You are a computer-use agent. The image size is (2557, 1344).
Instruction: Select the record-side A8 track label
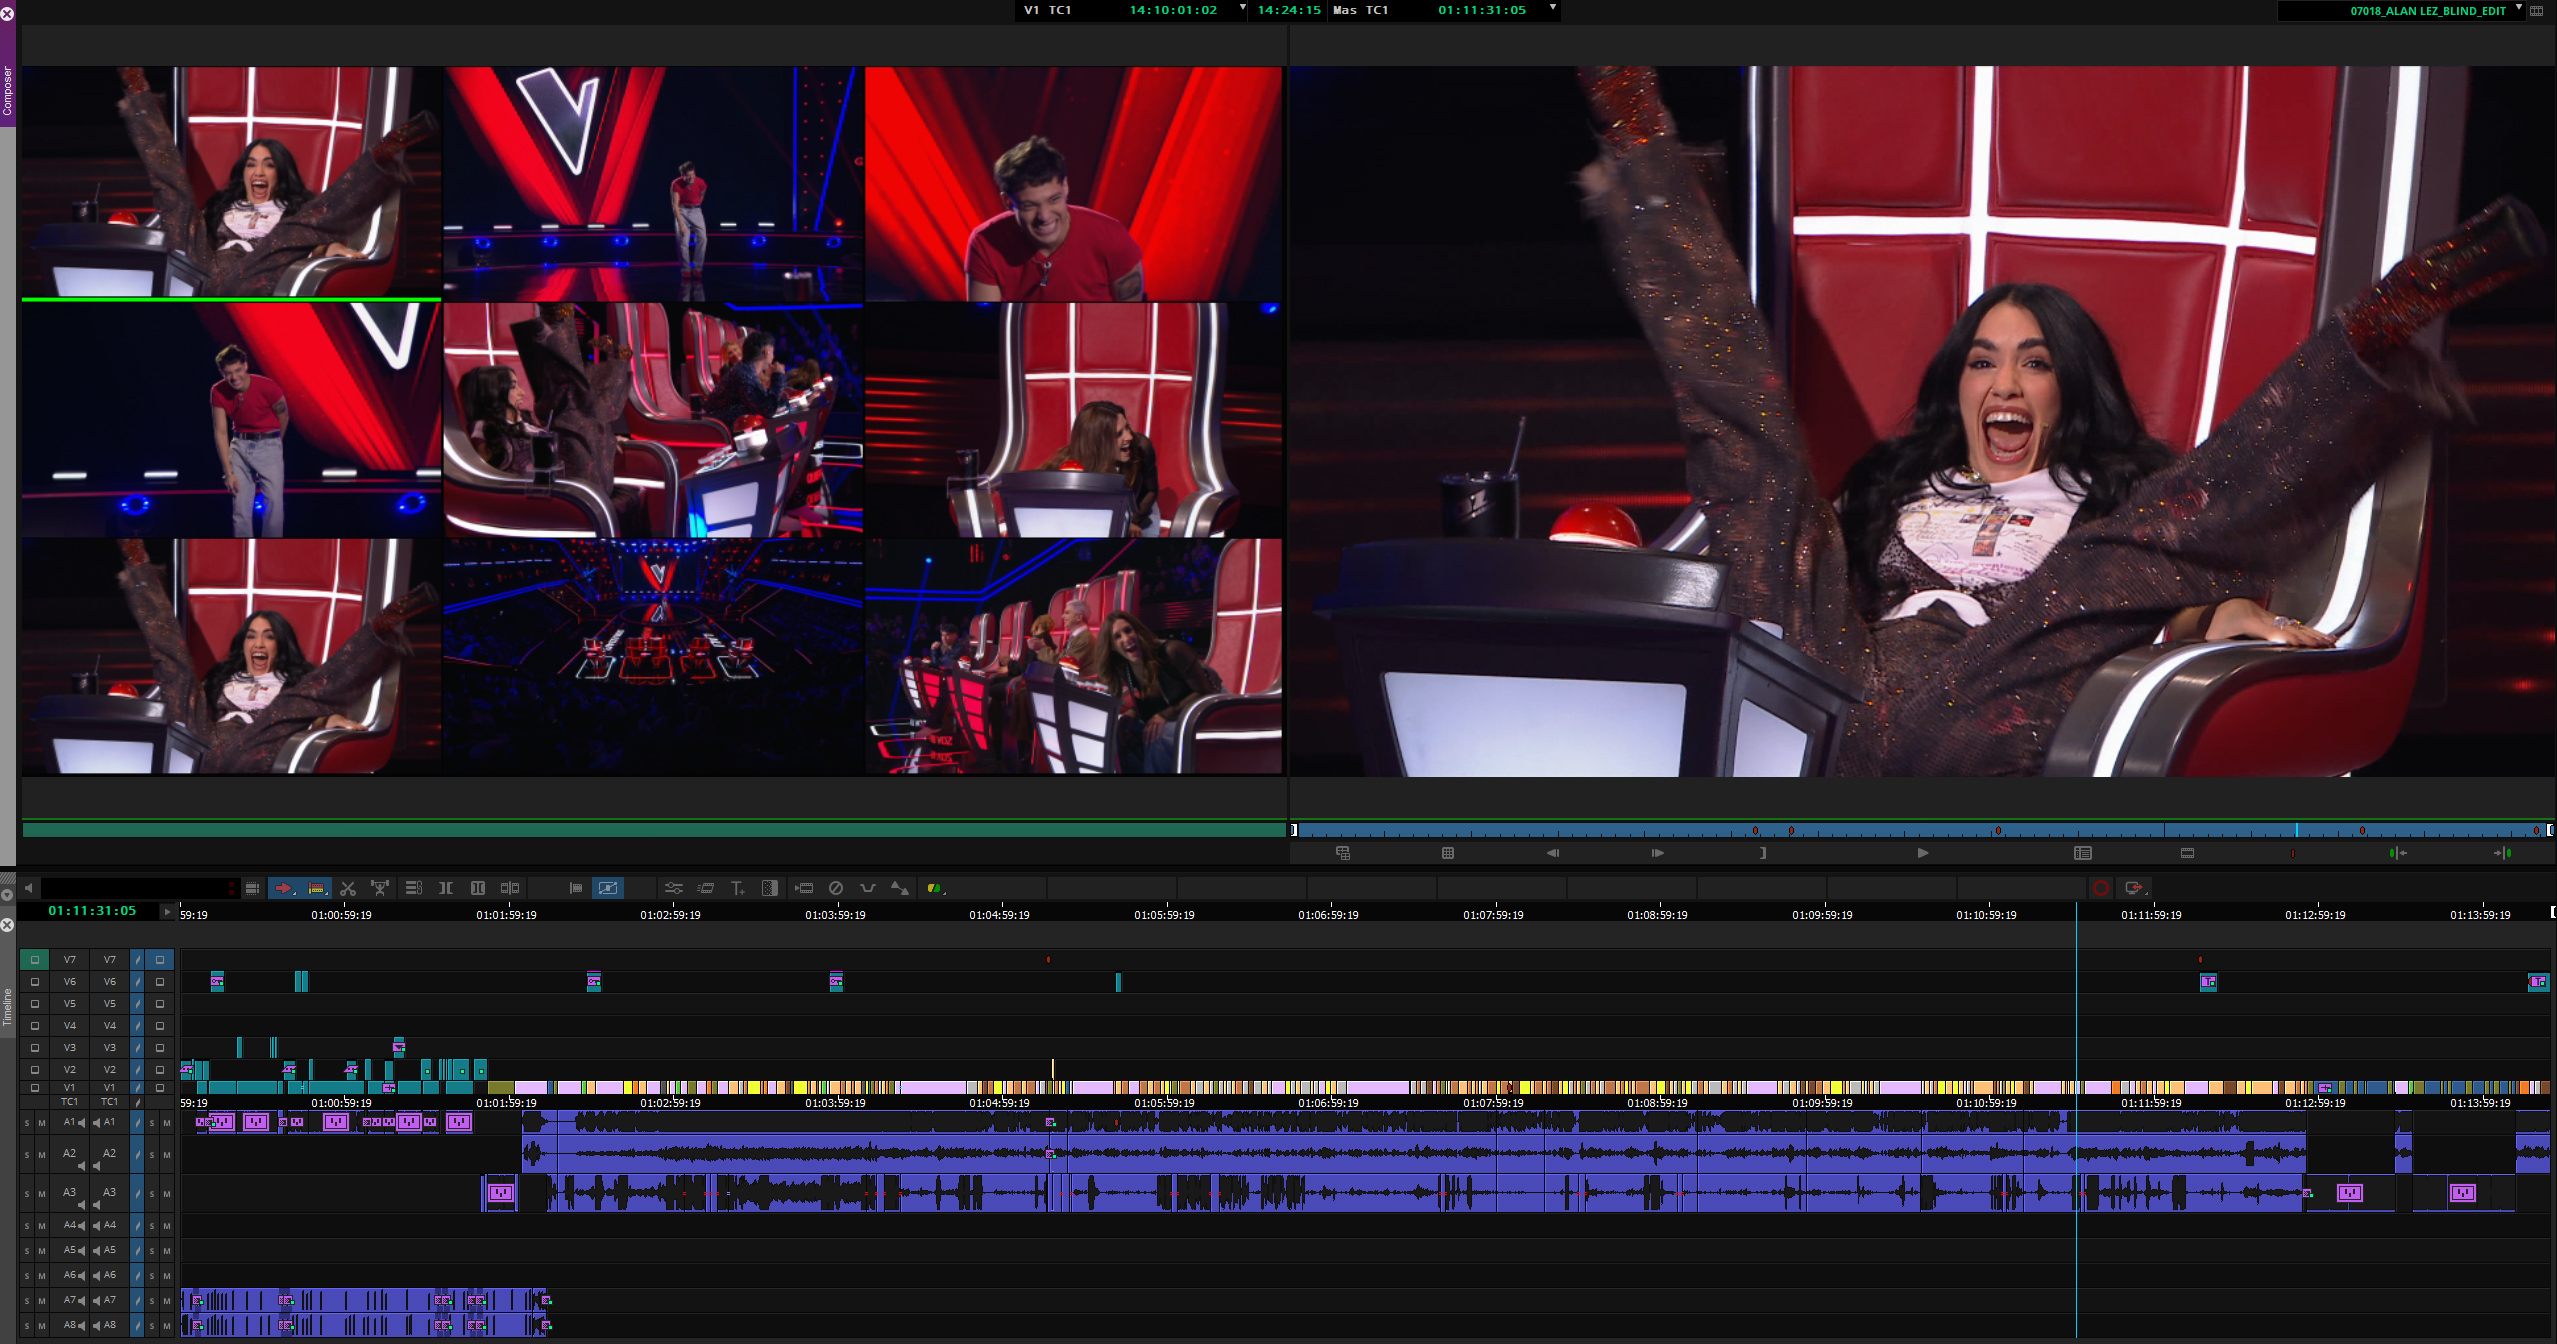coord(110,1325)
